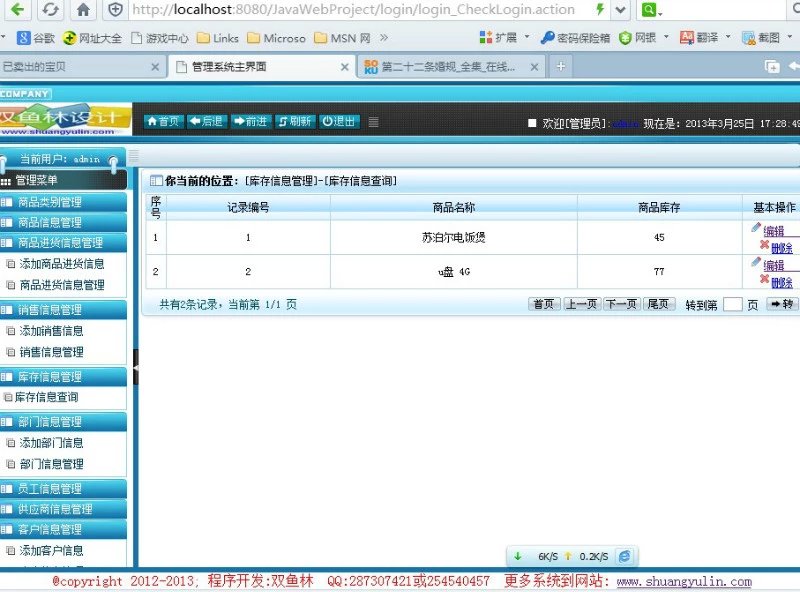Open the 翻译 translate dropdown
800x592 pixels.
(705, 37)
